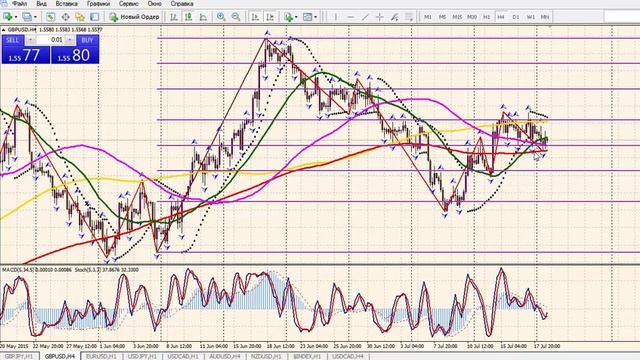Switch to the USDCAD,H4 chart tab

[348, 356]
